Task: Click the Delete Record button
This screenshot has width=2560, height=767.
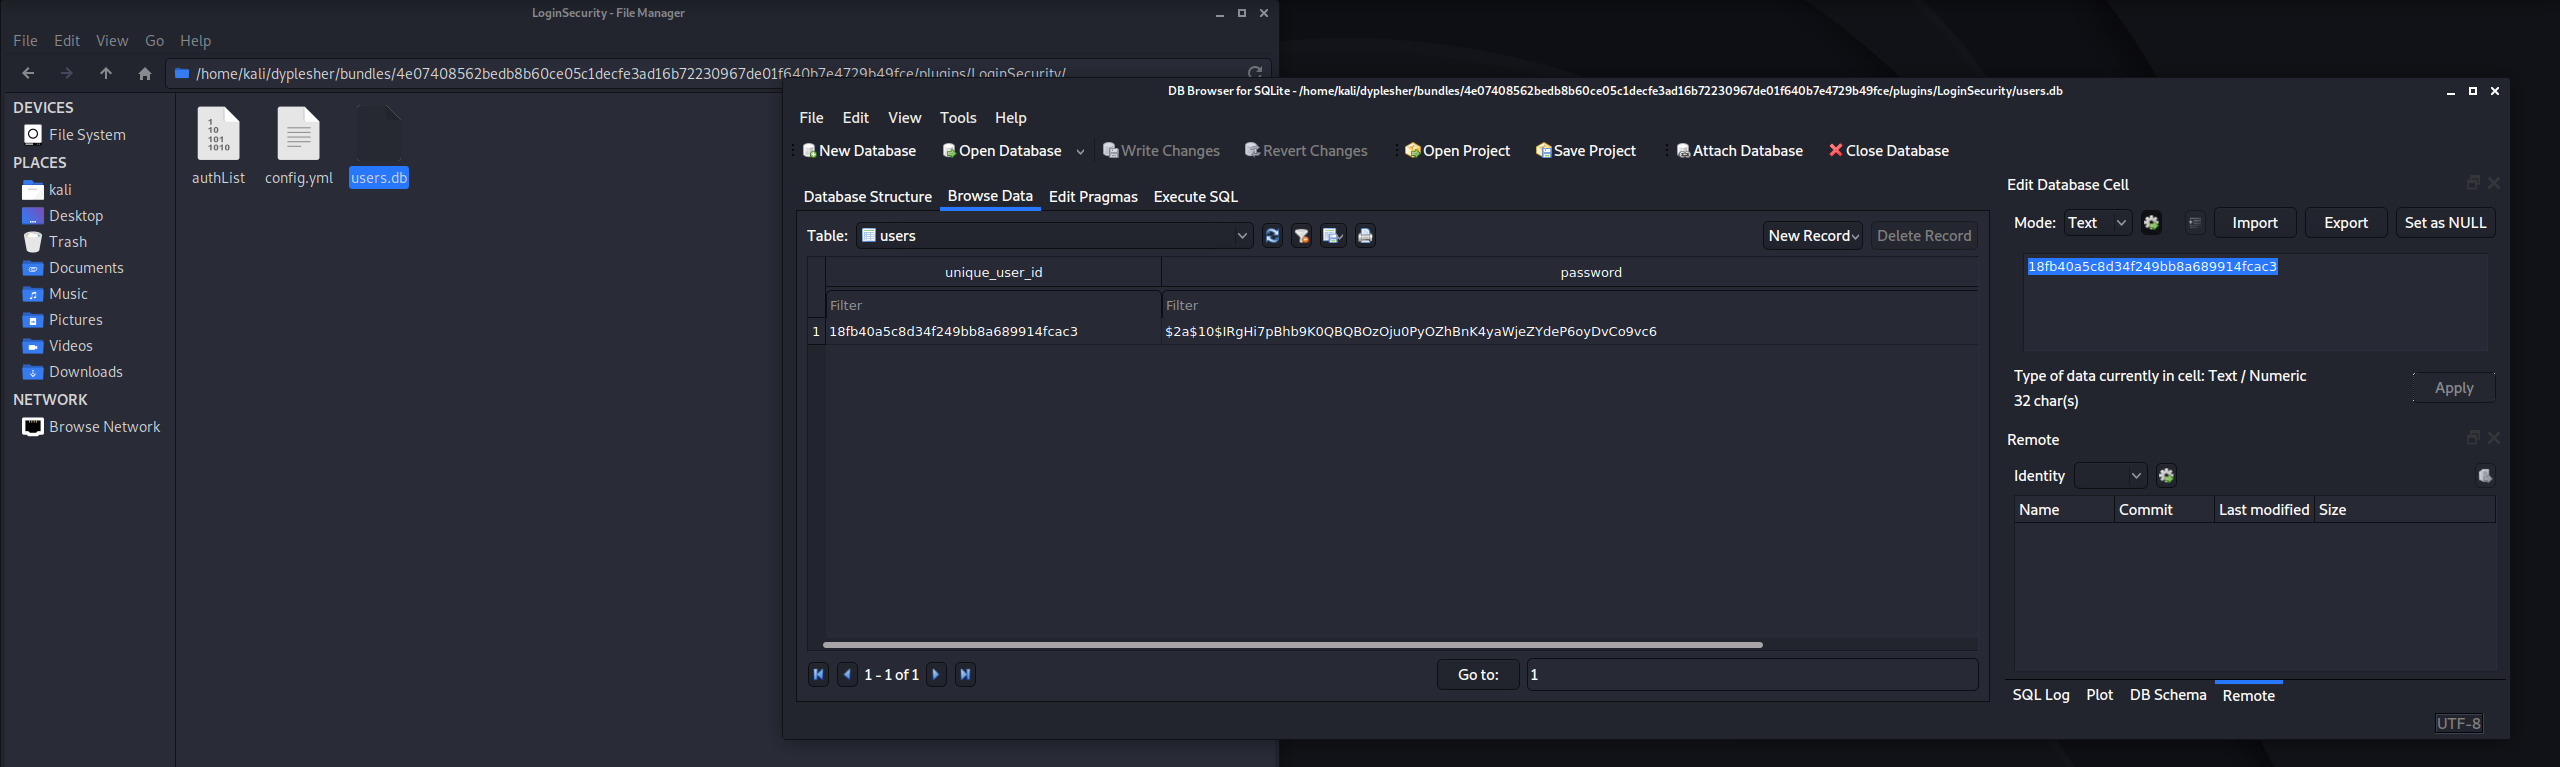Action: [x=1924, y=236]
